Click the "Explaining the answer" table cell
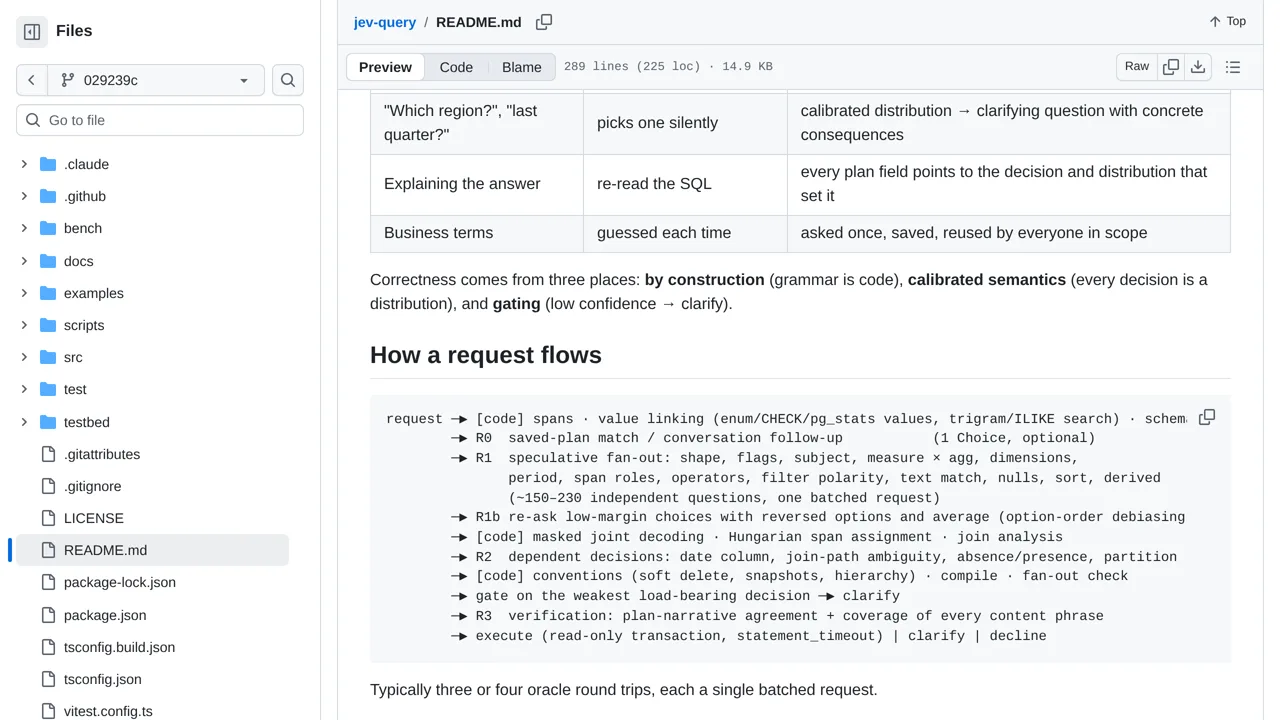The height and width of the screenshot is (720, 1280). click(477, 184)
